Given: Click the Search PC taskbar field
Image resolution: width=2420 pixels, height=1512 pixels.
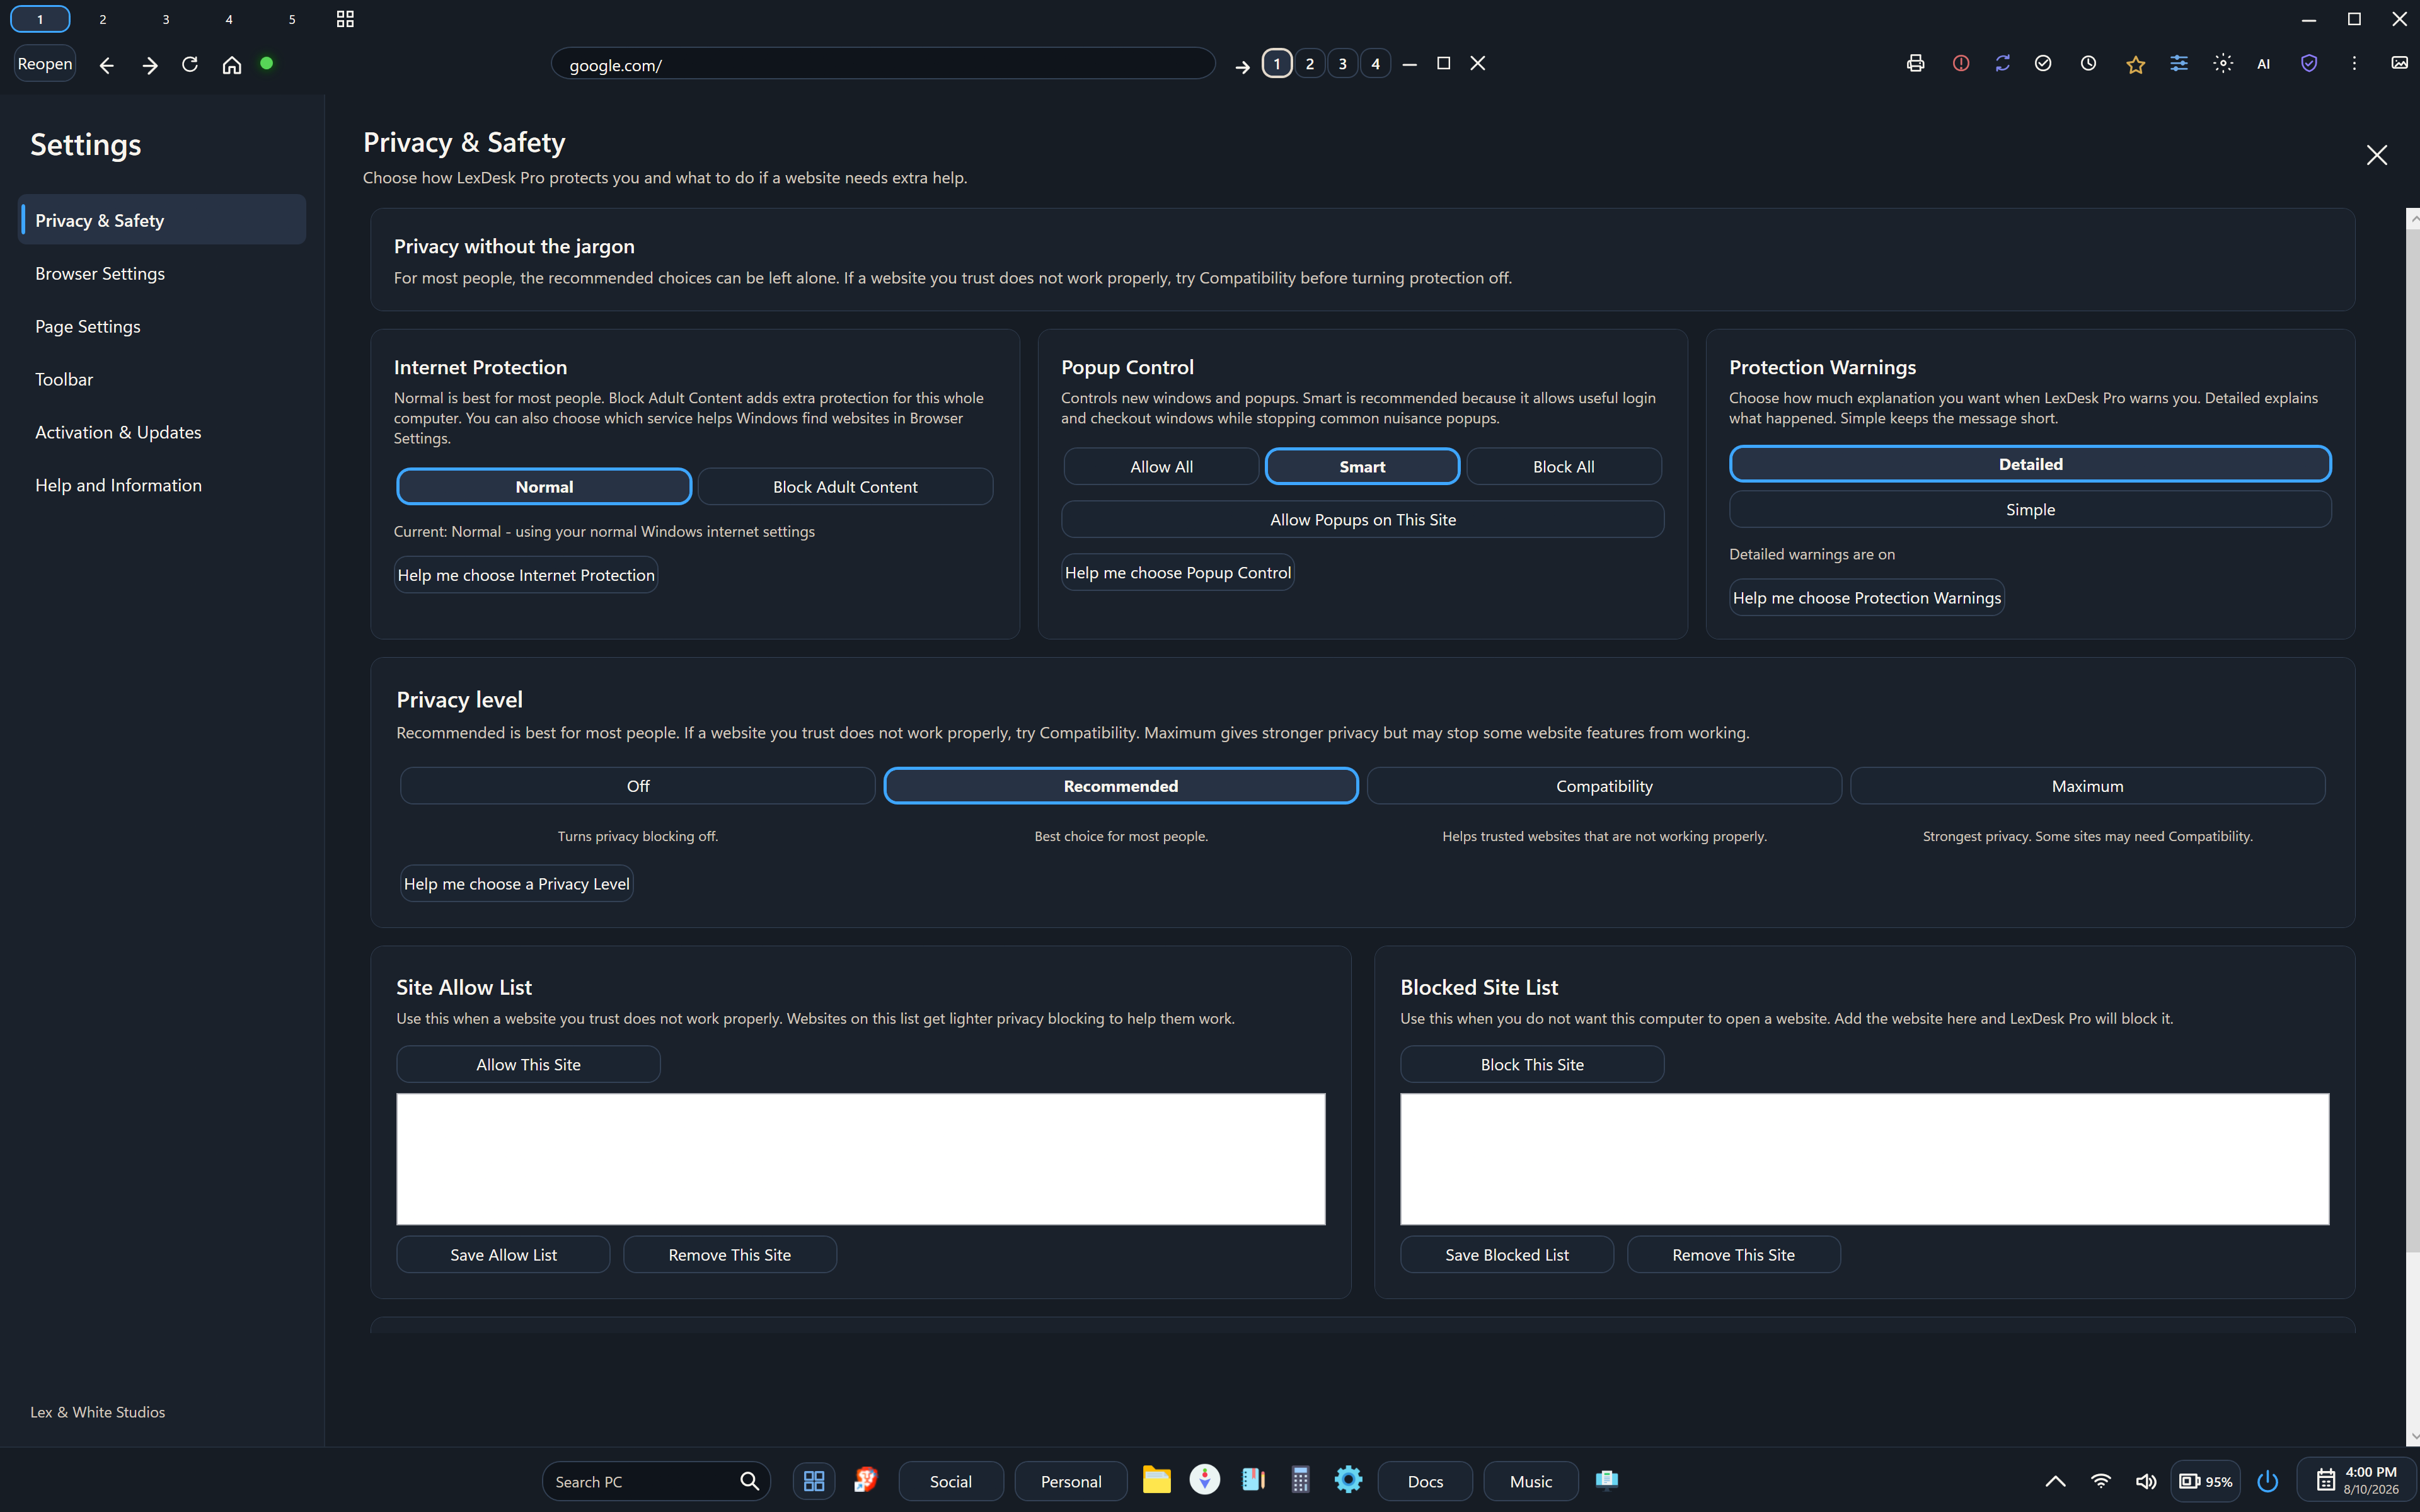Looking at the screenshot, I should pyautogui.click(x=656, y=1481).
